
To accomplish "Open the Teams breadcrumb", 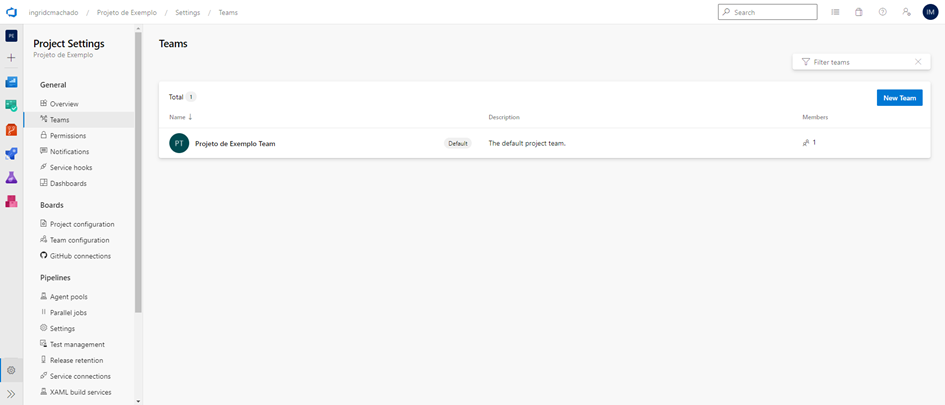I will (x=228, y=12).
